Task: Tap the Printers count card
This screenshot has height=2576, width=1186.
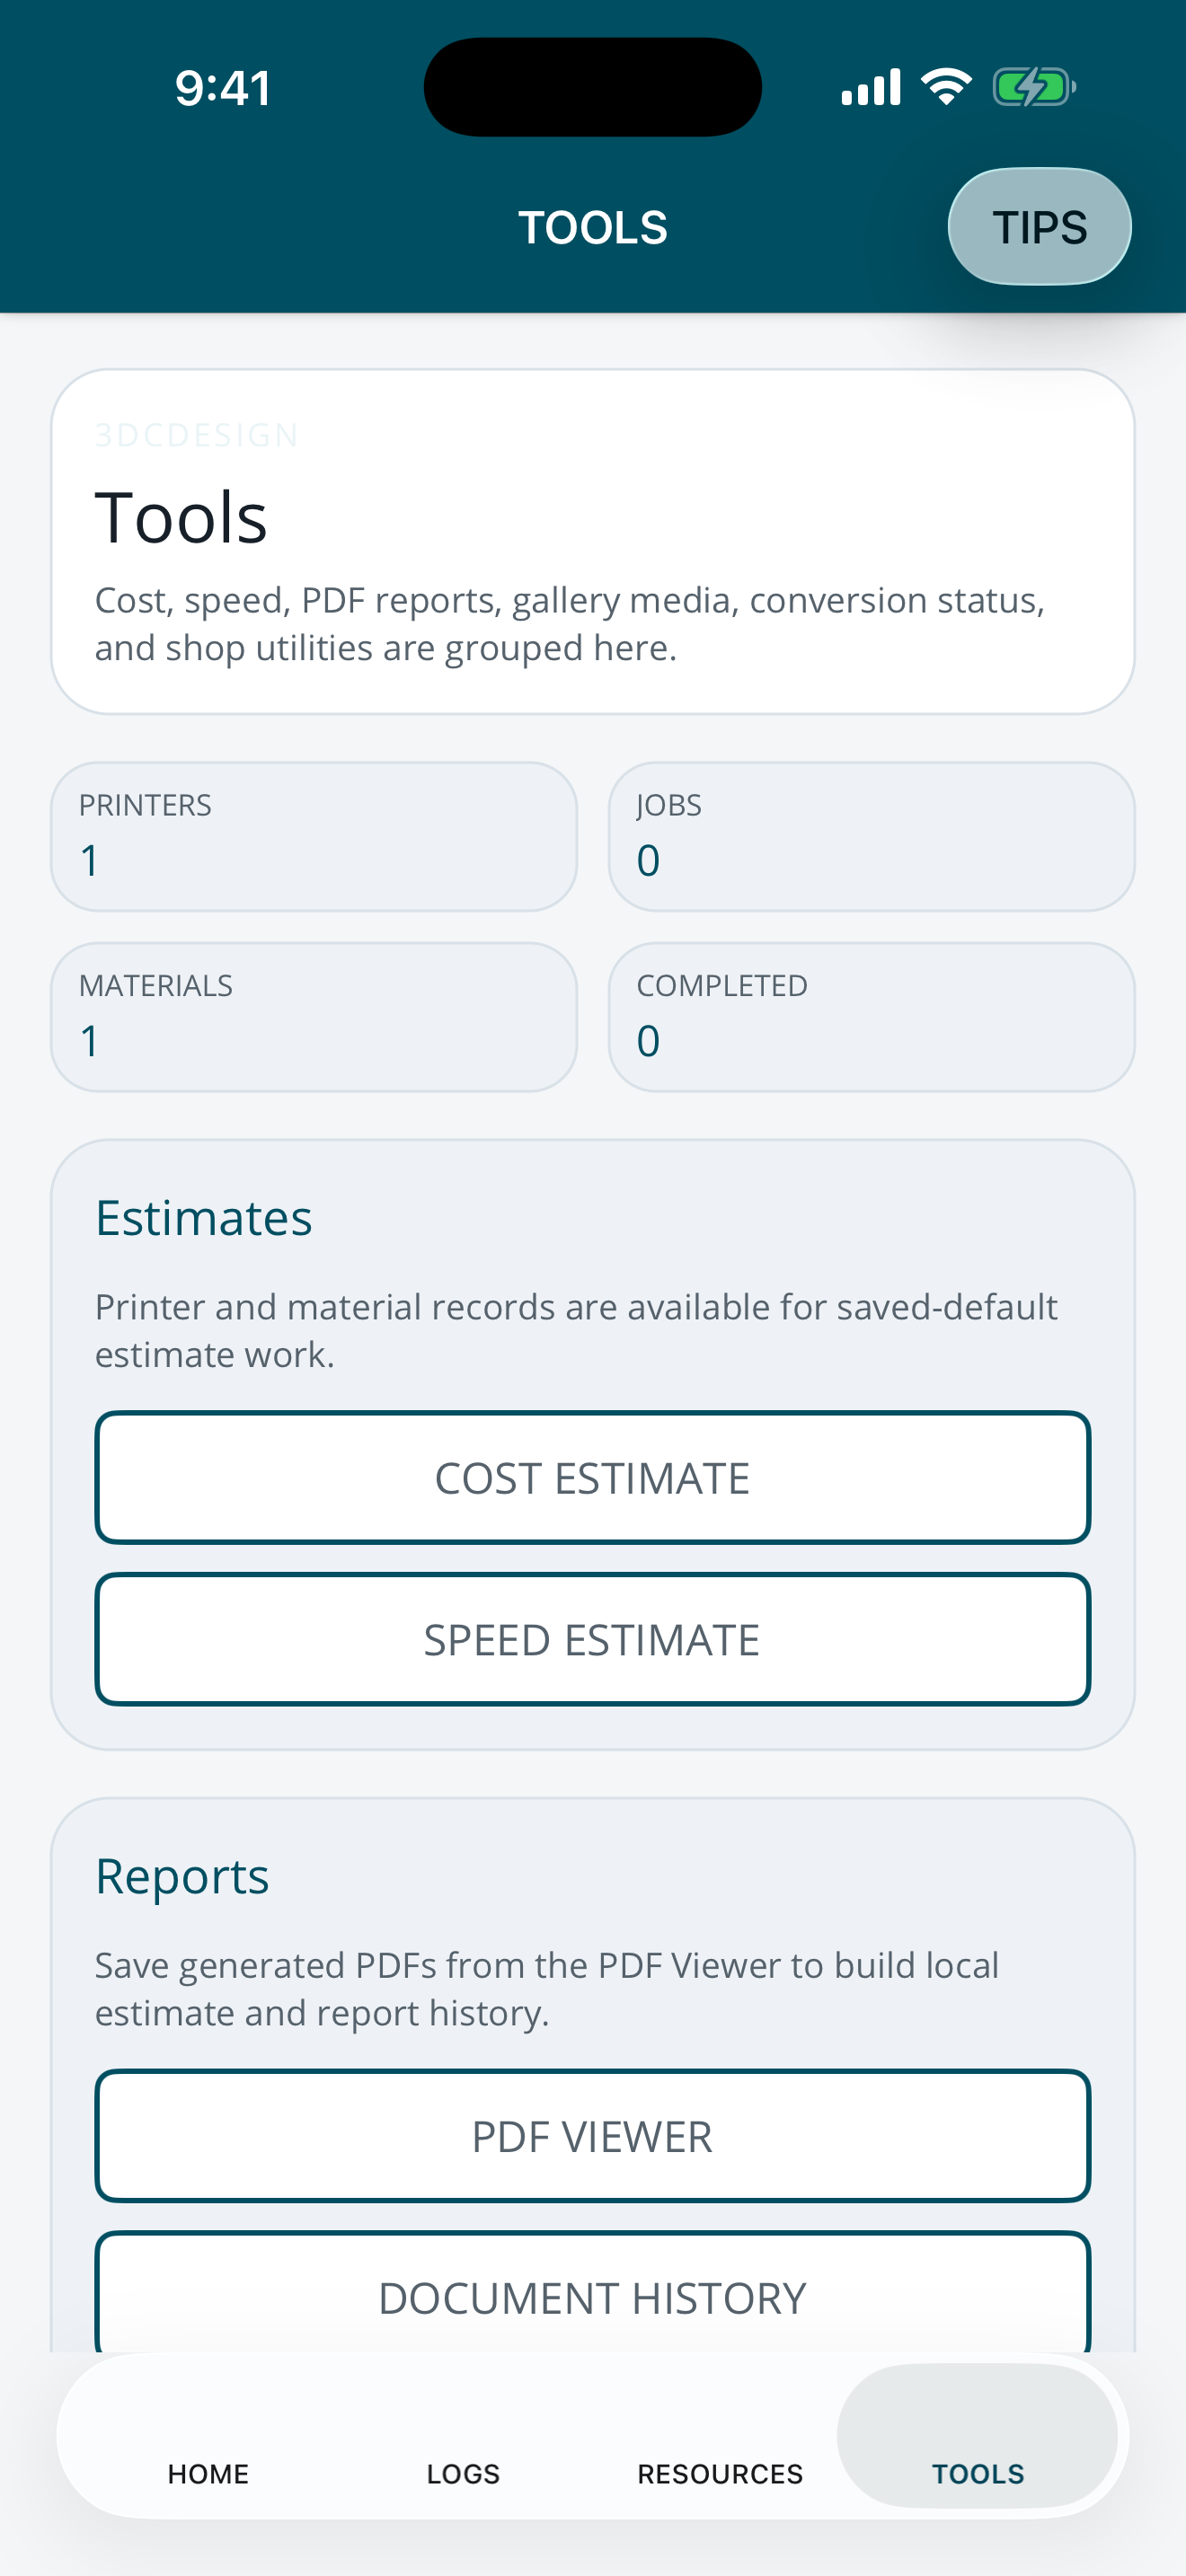Action: click(x=314, y=836)
